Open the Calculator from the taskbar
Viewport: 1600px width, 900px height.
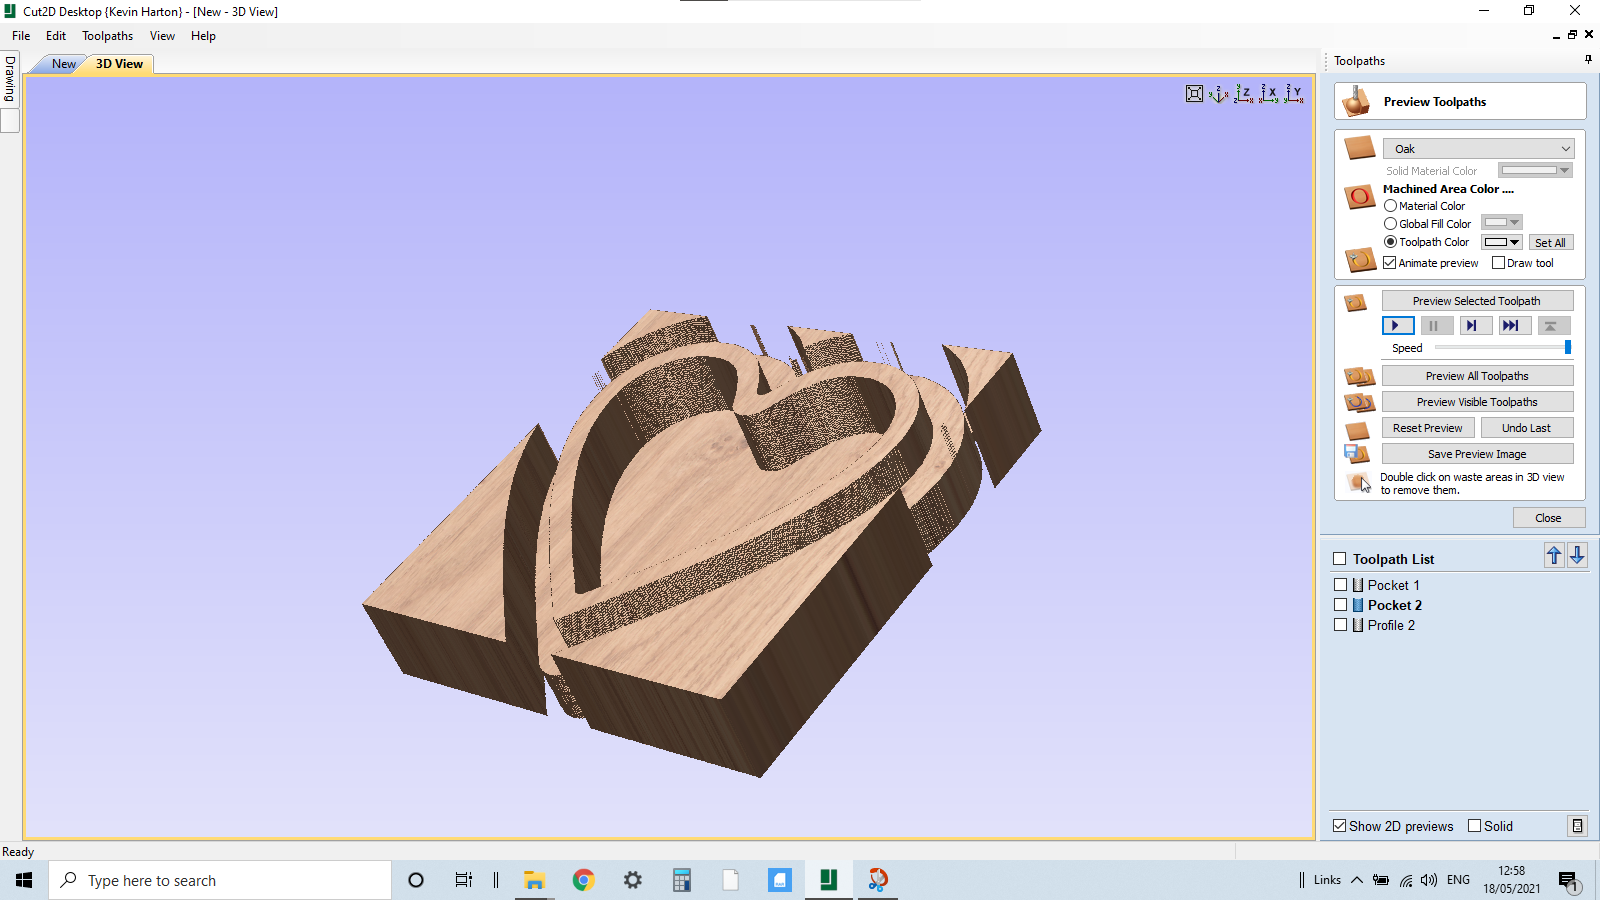(x=682, y=880)
